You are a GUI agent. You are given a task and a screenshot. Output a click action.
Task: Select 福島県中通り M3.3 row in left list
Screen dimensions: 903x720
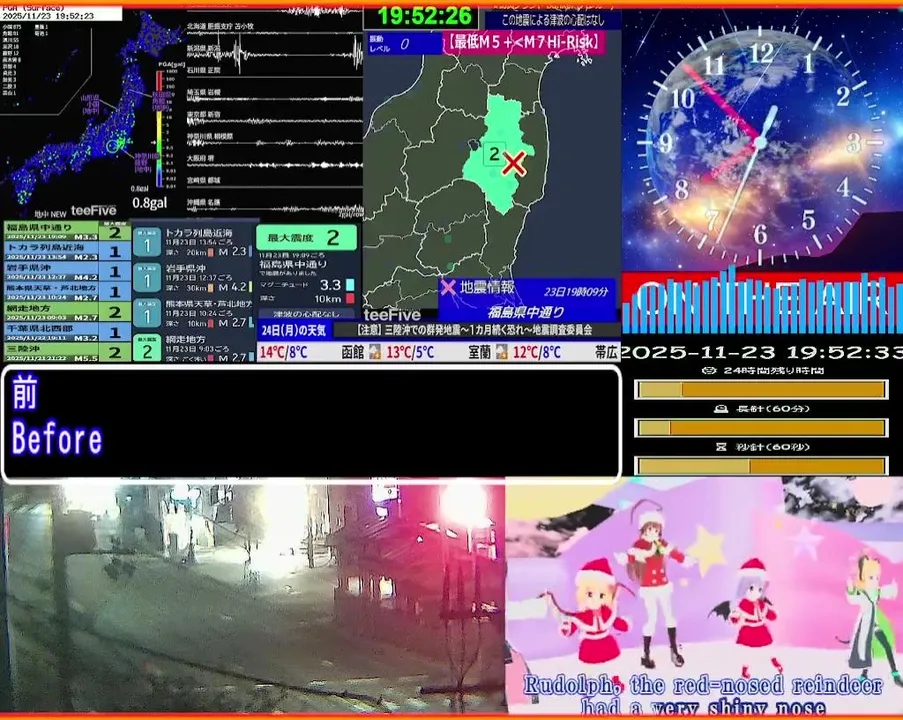coord(67,231)
